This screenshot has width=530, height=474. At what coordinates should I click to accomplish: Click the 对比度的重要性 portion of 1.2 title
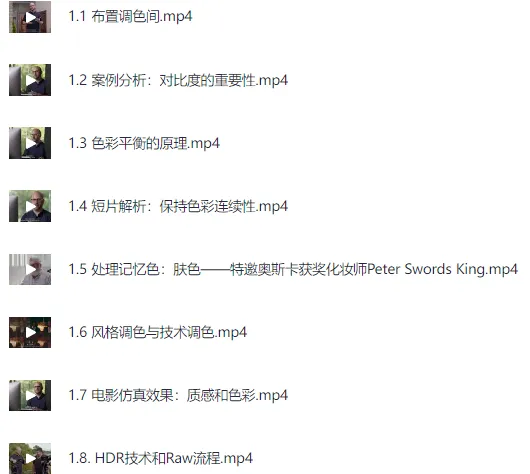[x=207, y=80]
